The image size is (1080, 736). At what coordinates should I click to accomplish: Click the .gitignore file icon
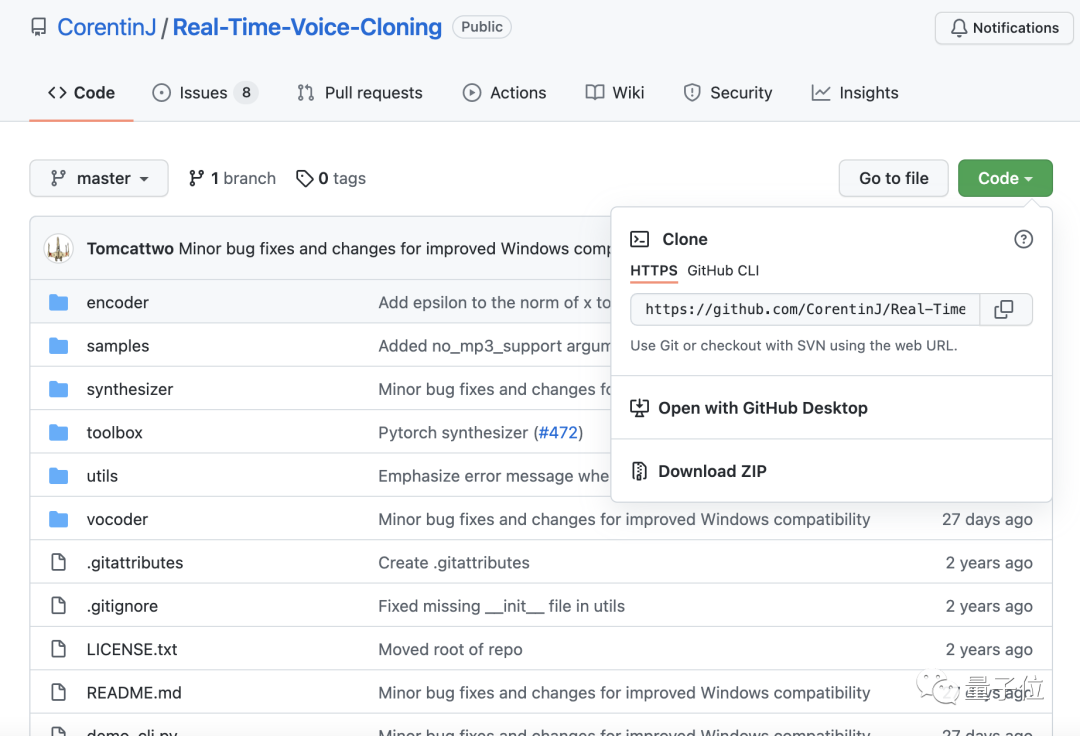59,606
